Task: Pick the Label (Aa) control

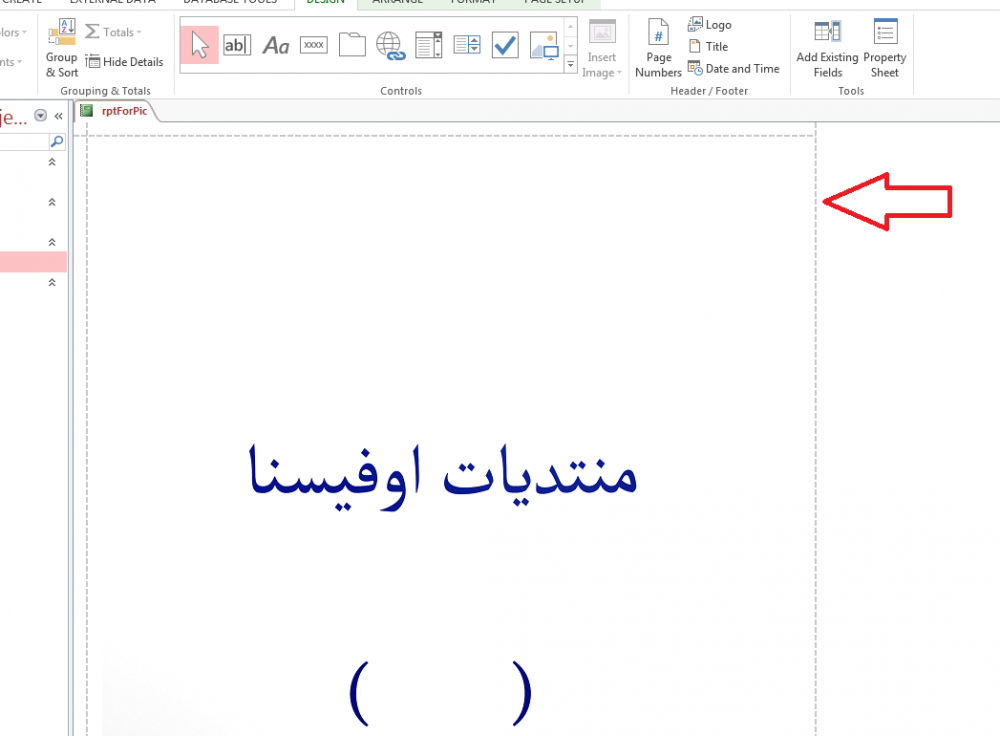Action: [276, 45]
